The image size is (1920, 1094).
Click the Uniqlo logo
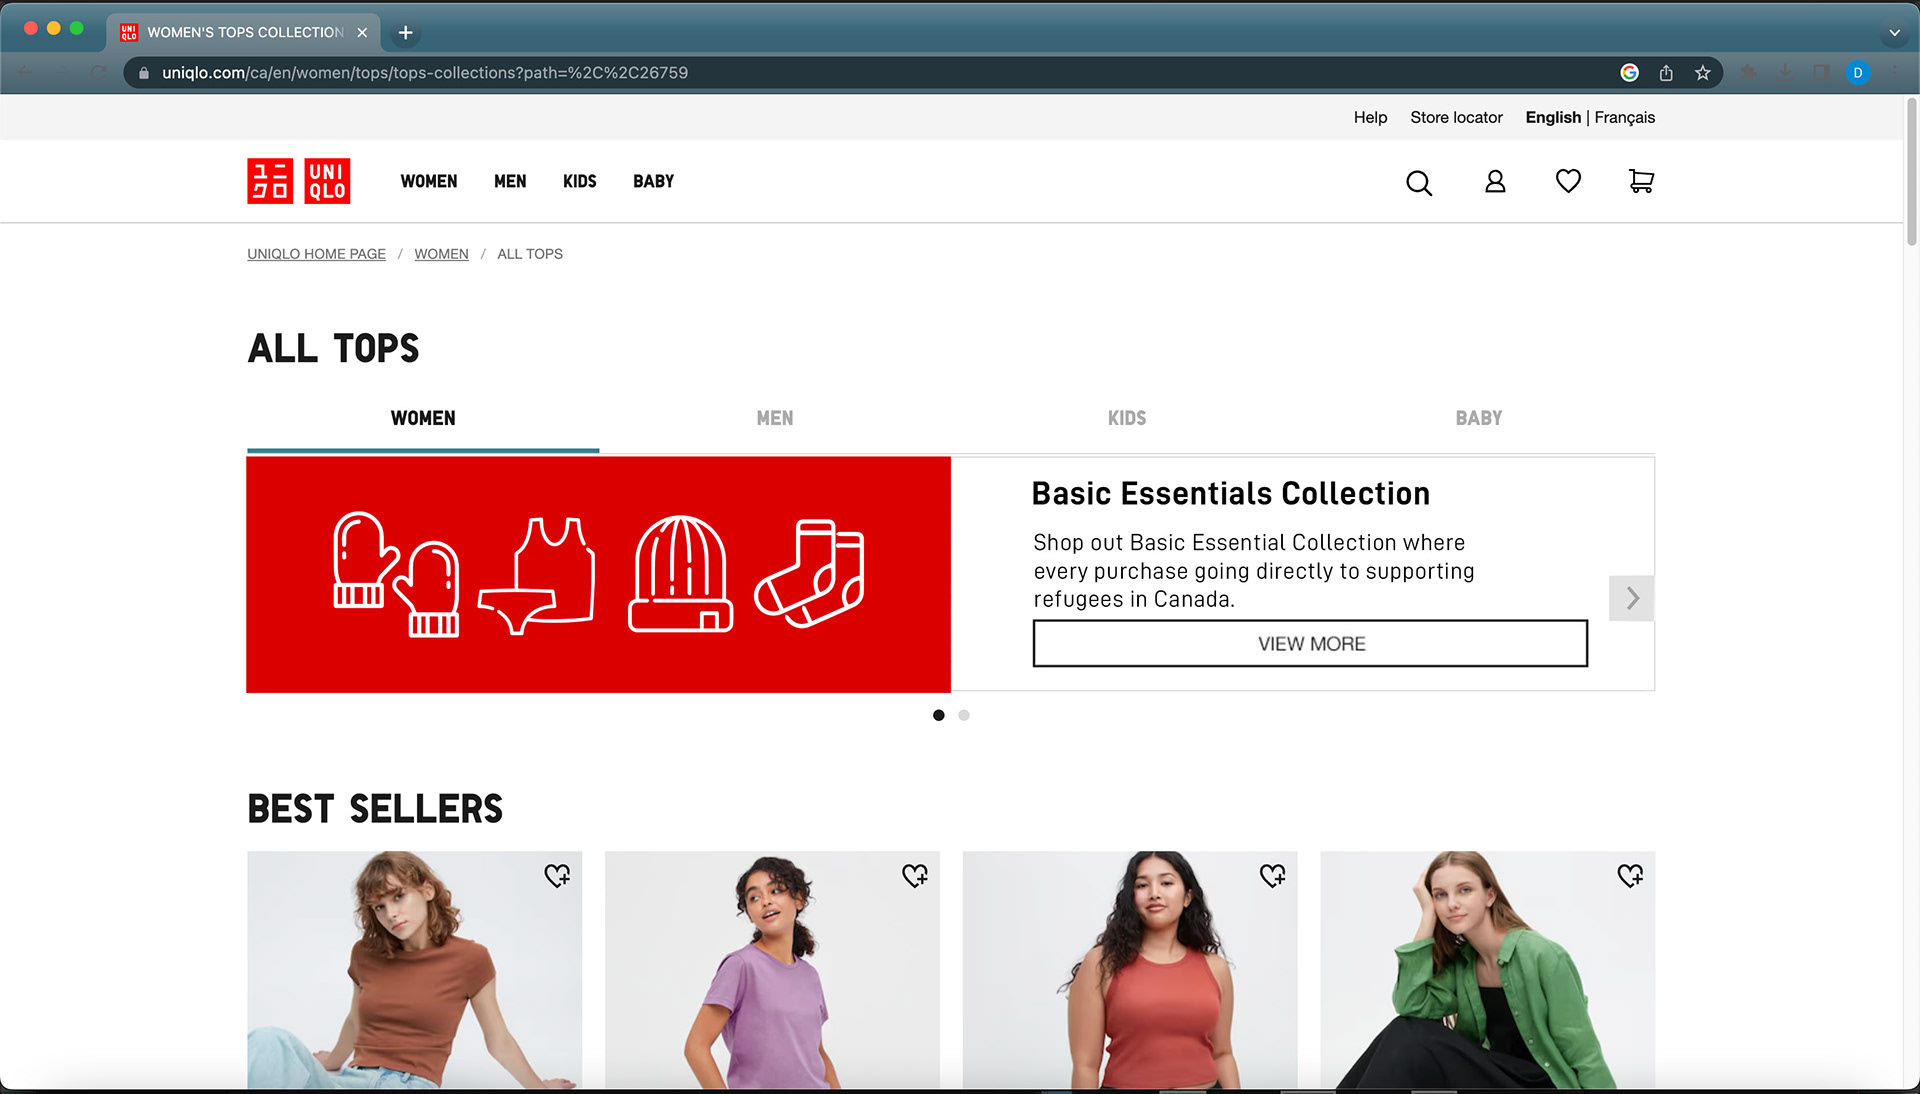point(298,181)
